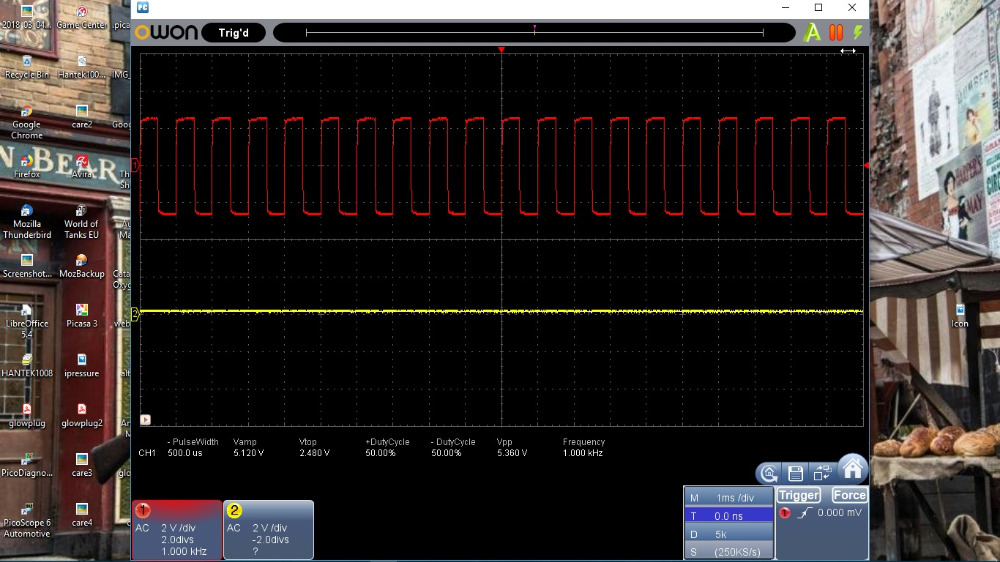Toggle channel 1 red panel
This screenshot has width=1000, height=562.
176,530
